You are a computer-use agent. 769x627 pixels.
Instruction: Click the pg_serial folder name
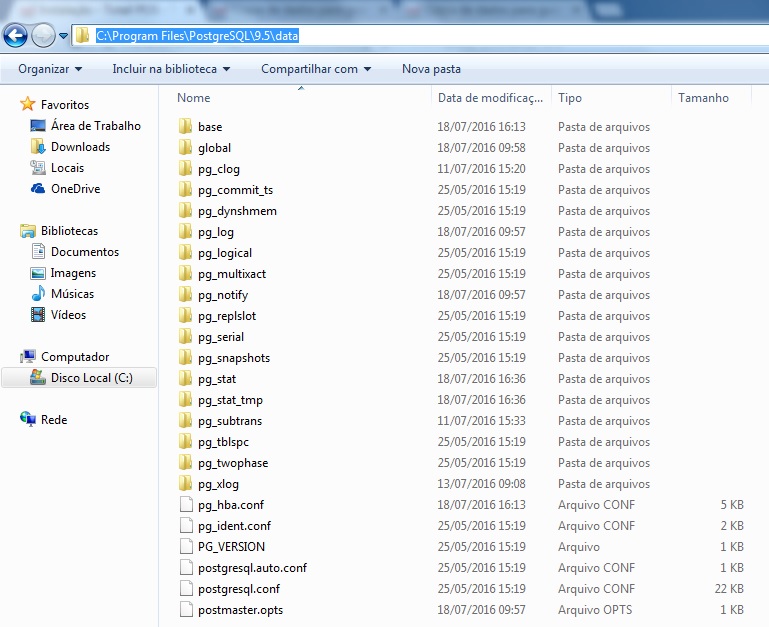pos(221,337)
